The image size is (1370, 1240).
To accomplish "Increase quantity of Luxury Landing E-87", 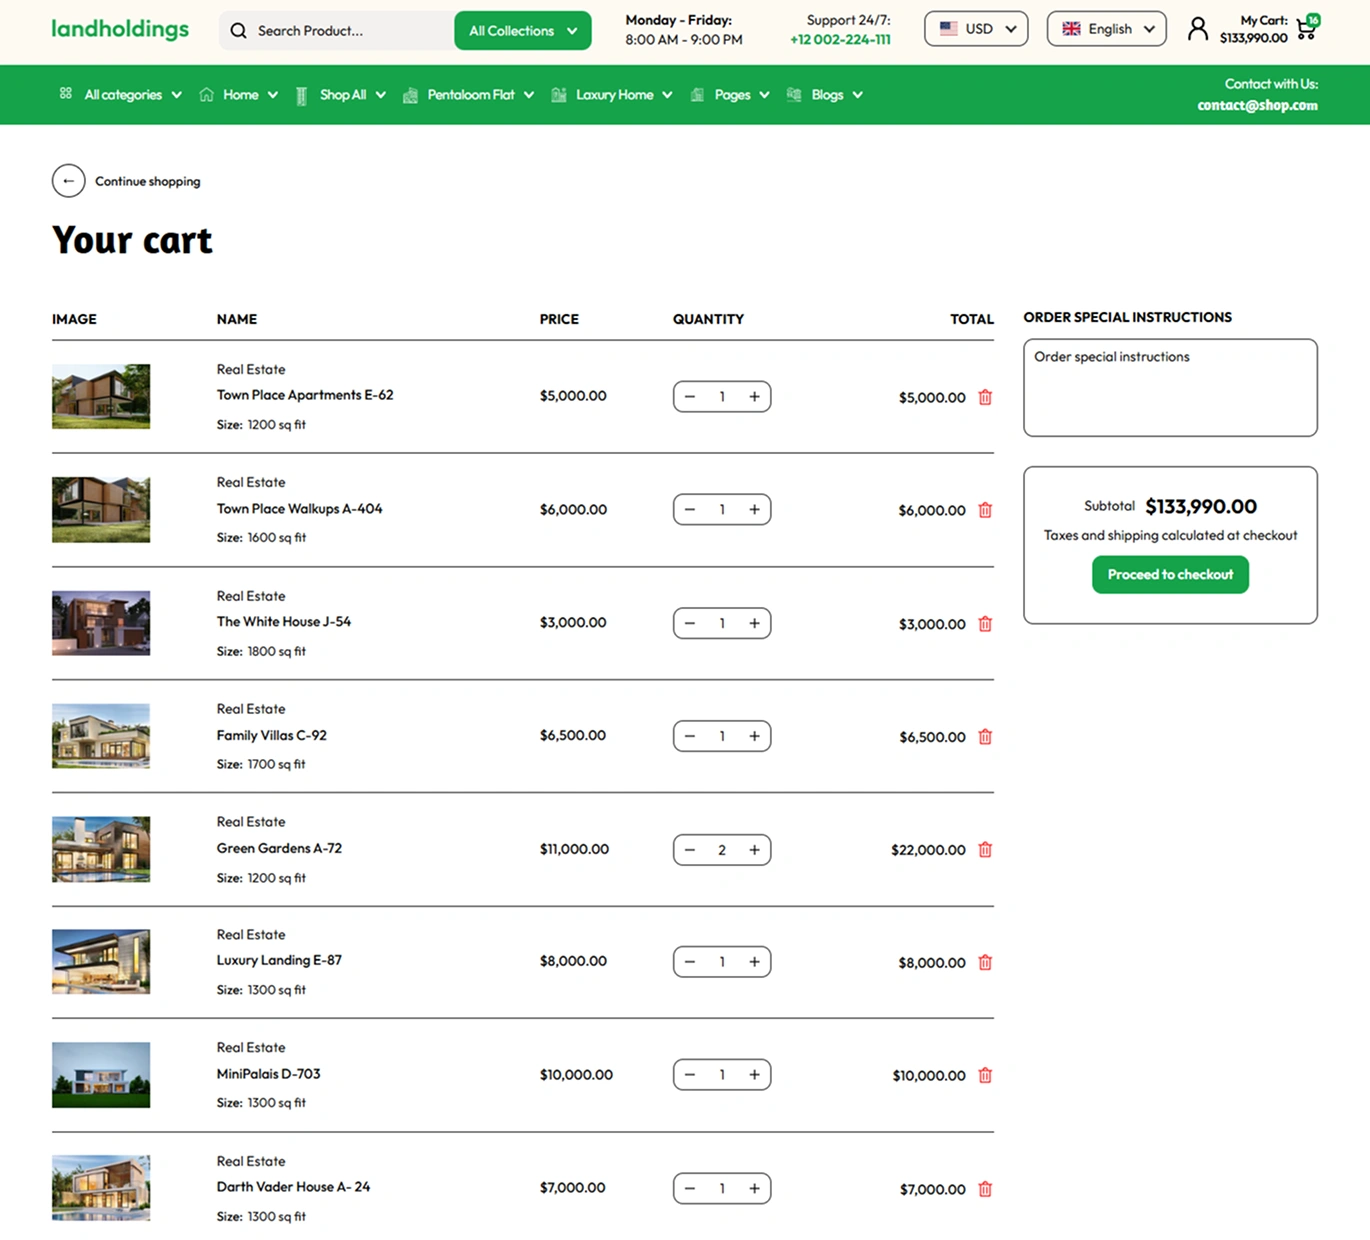I will point(754,962).
